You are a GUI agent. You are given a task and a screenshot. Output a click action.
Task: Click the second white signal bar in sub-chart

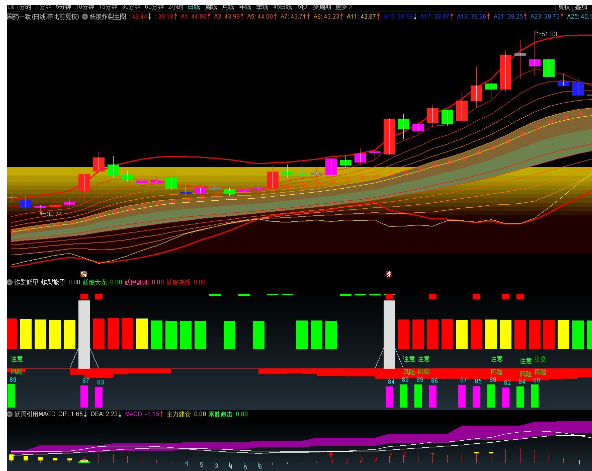(x=389, y=334)
